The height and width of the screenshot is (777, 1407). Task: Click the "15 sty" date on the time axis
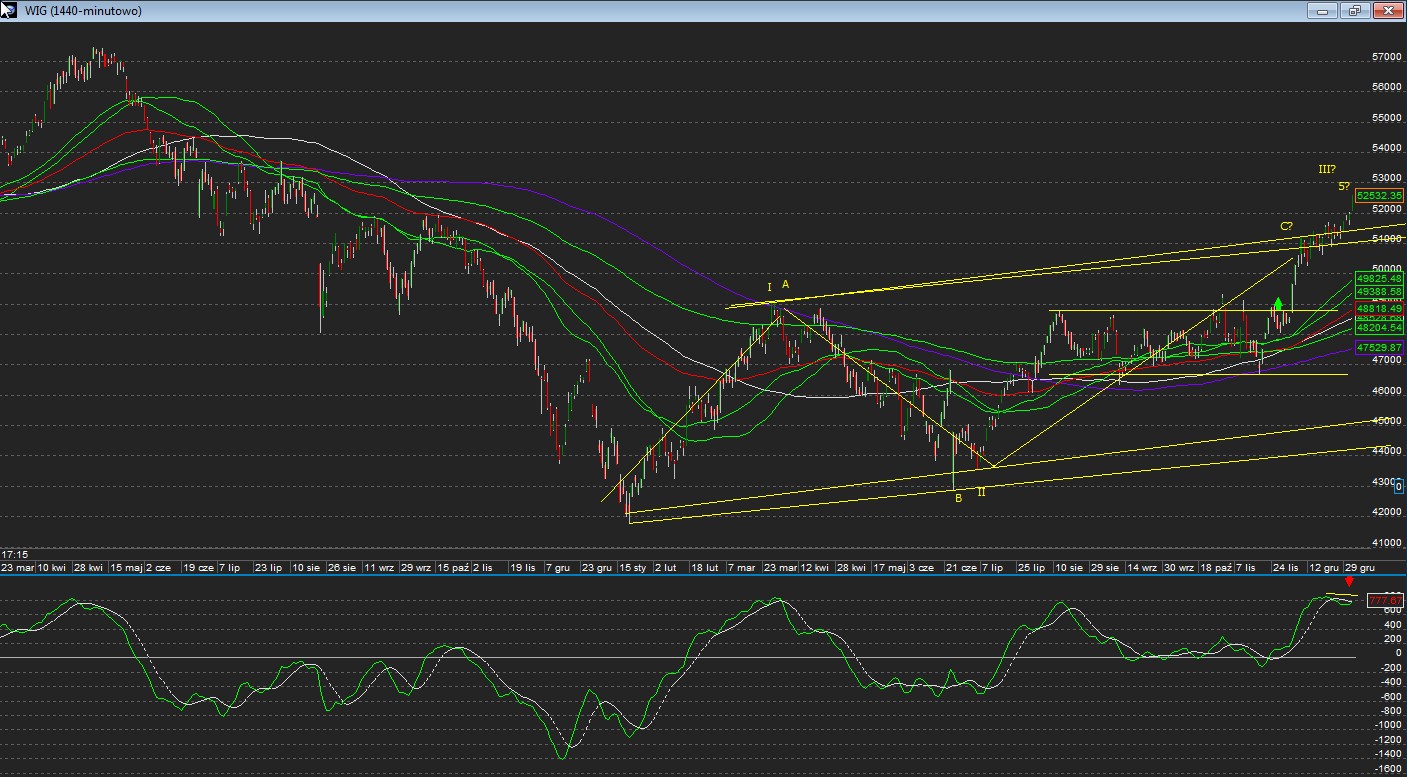[x=630, y=567]
